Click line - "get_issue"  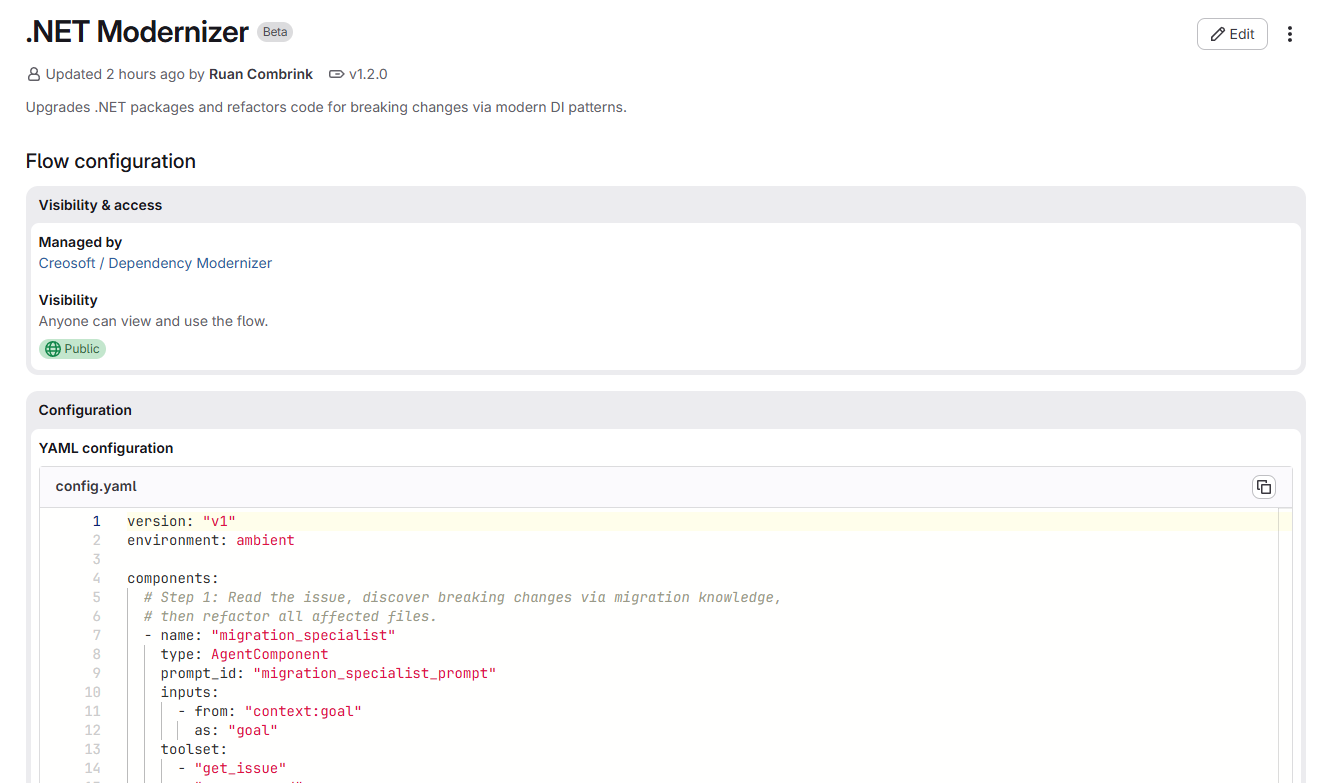(x=232, y=768)
